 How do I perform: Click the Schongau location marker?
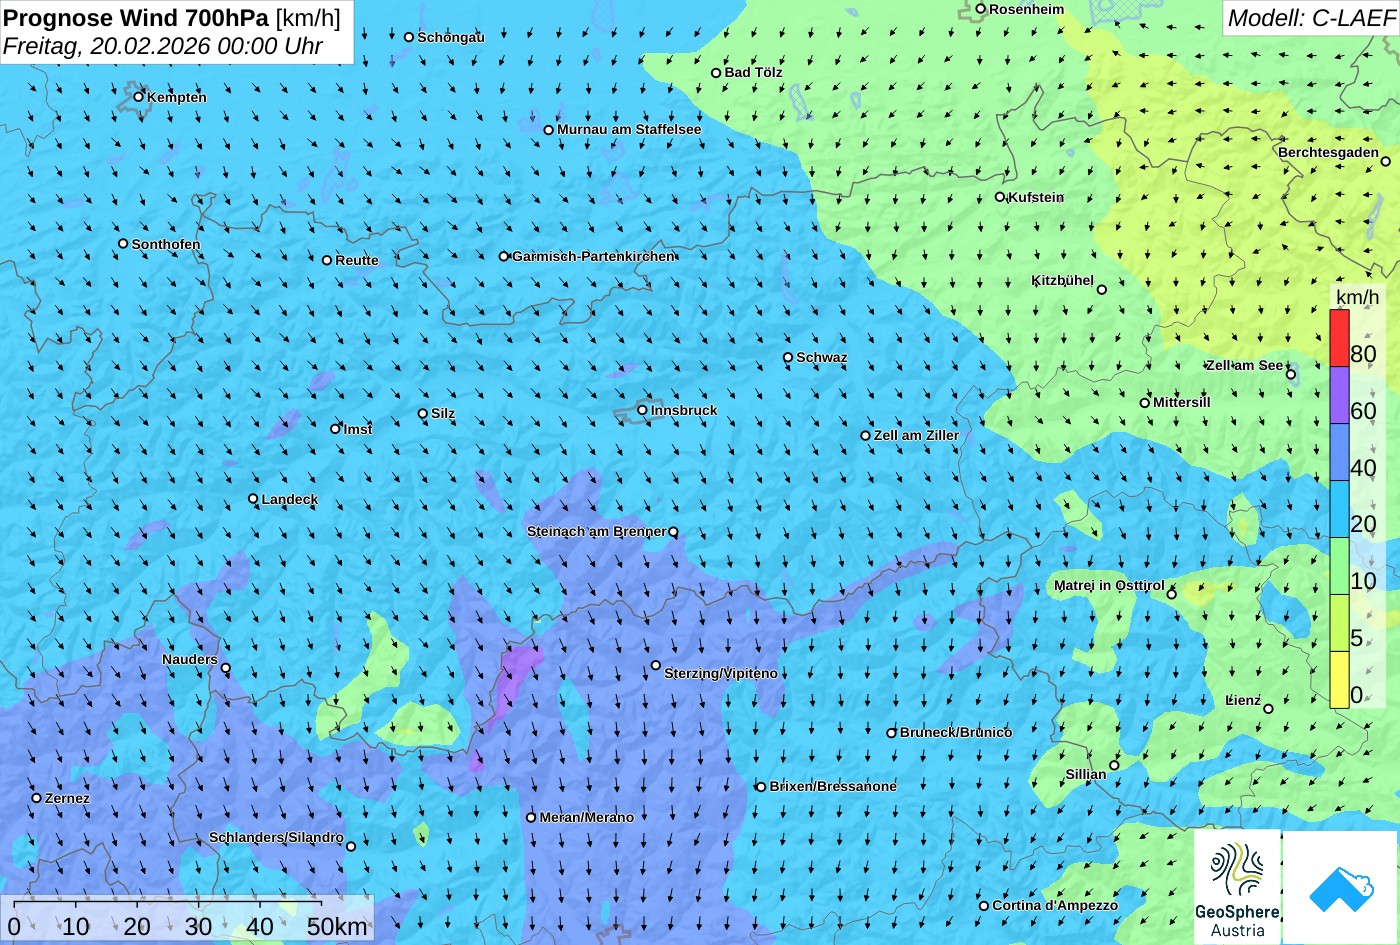[x=409, y=37]
